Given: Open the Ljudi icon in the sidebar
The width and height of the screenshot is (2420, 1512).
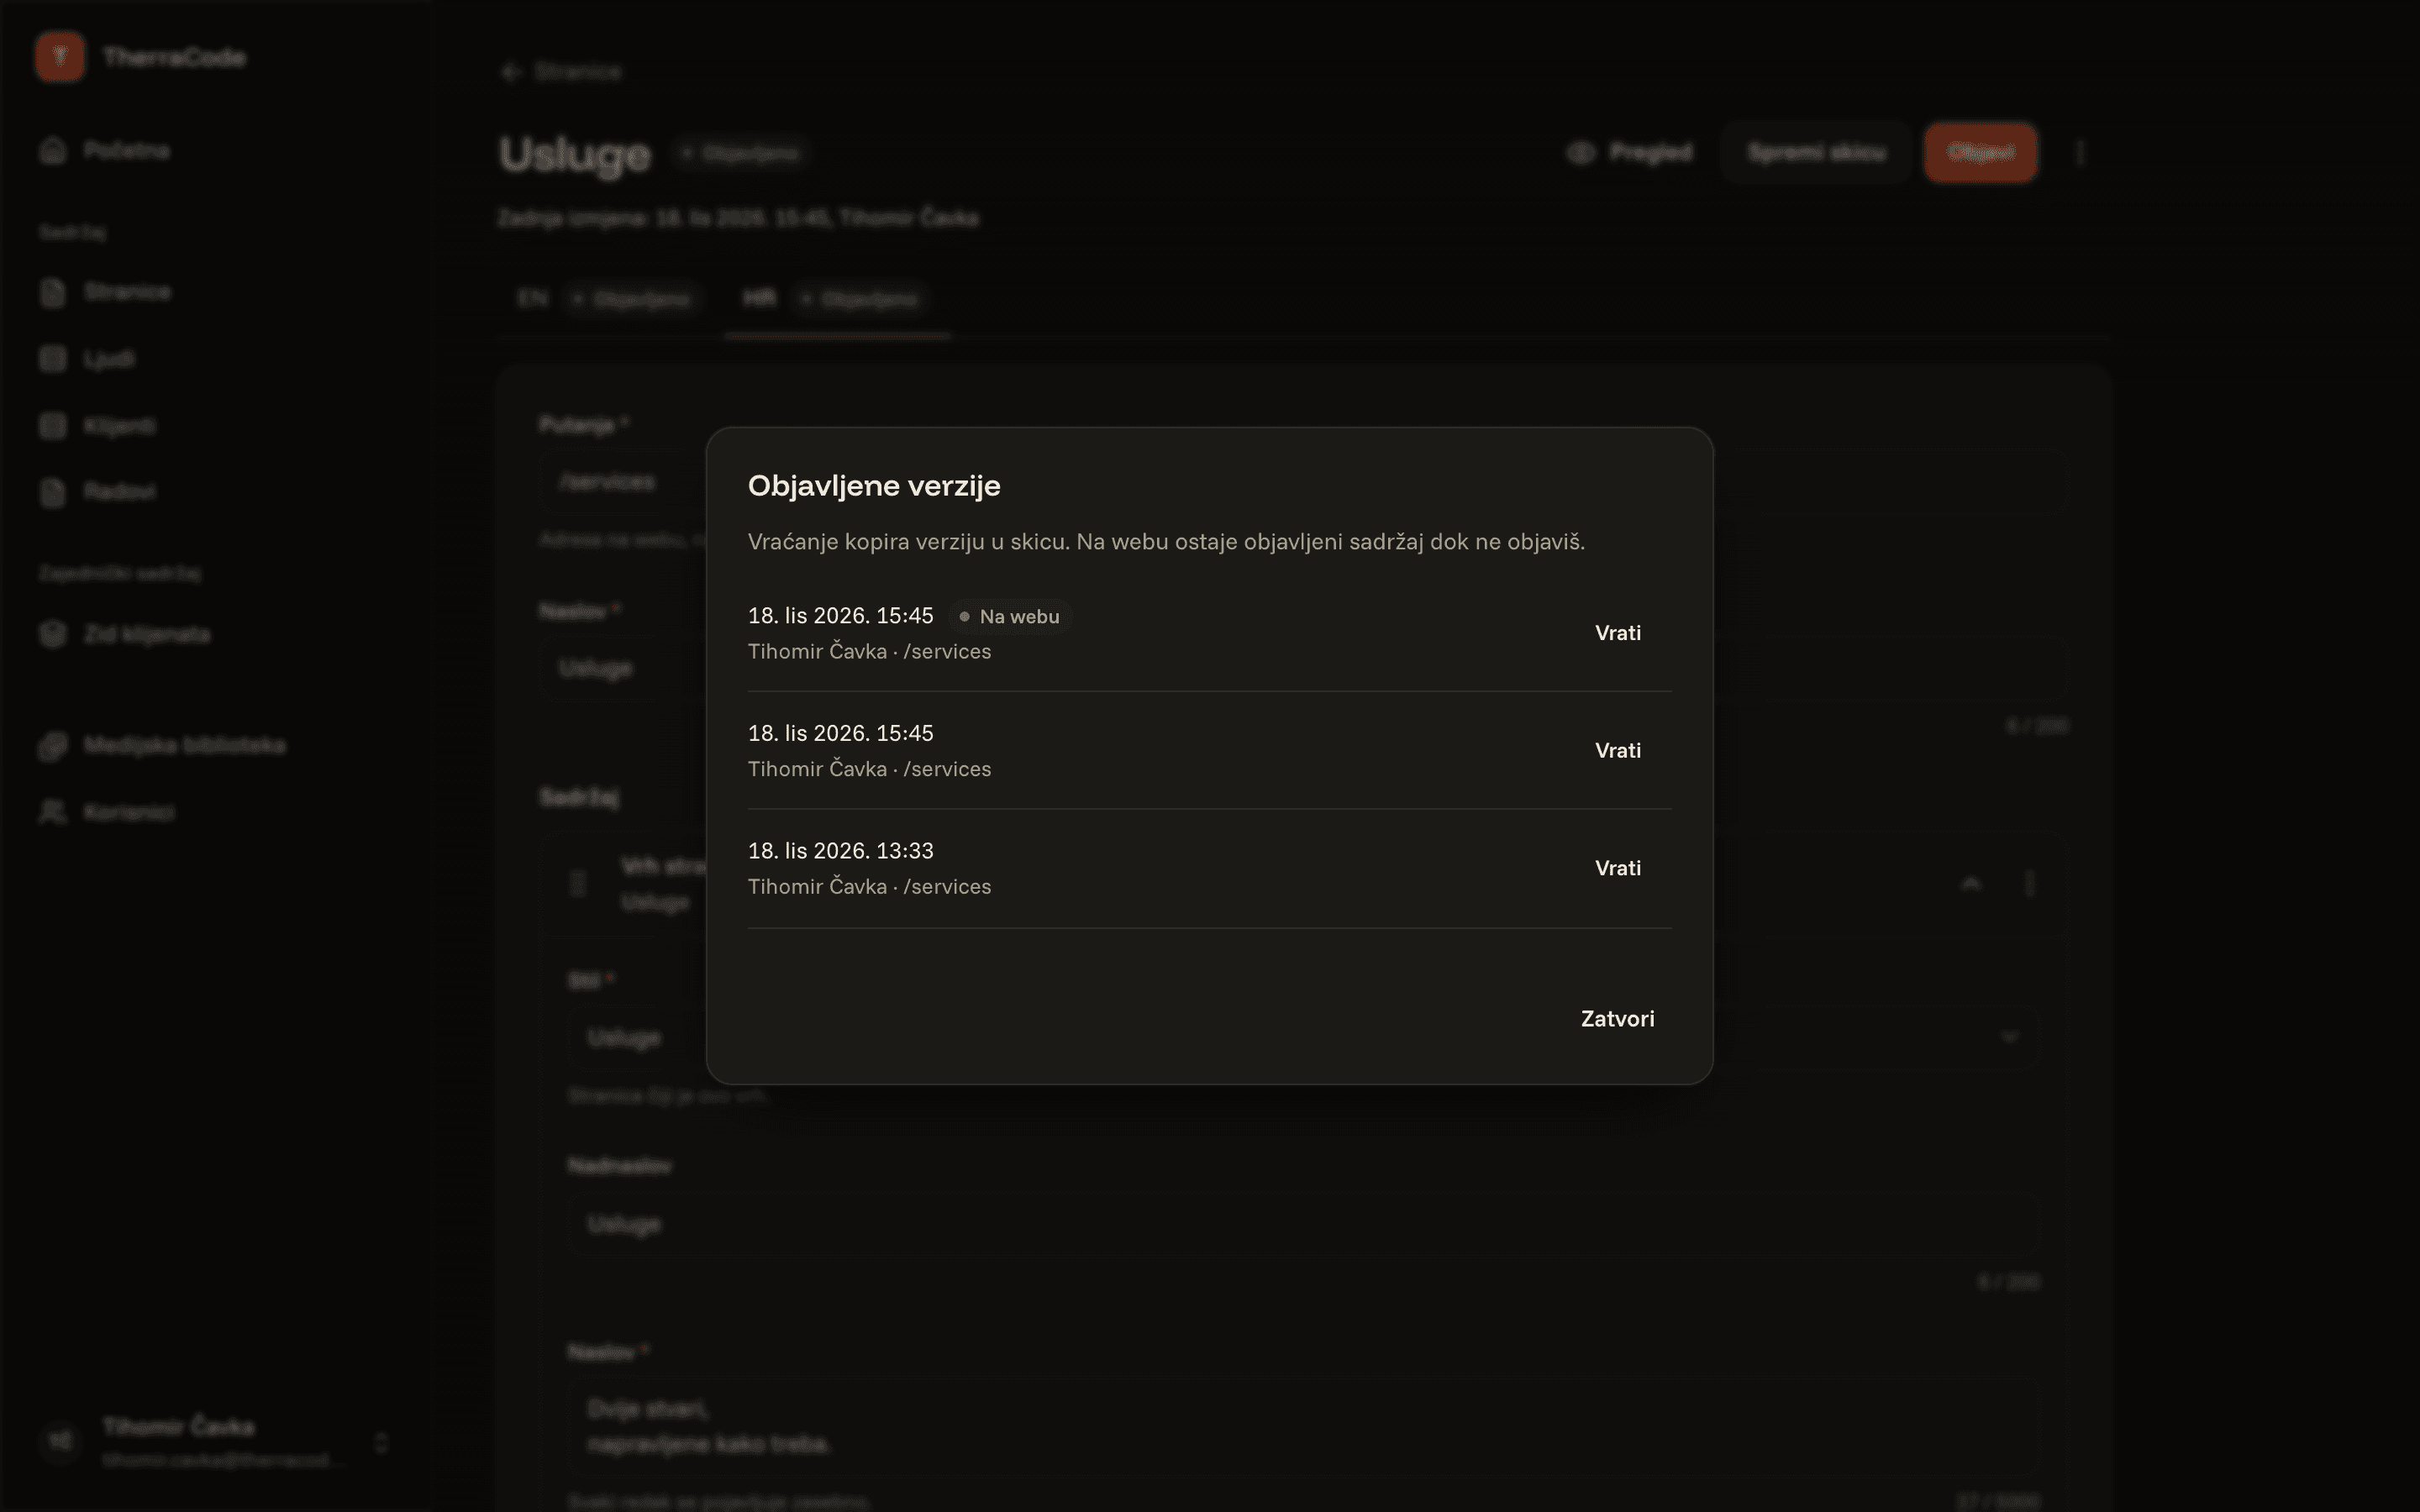Looking at the screenshot, I should pyautogui.click(x=53, y=359).
